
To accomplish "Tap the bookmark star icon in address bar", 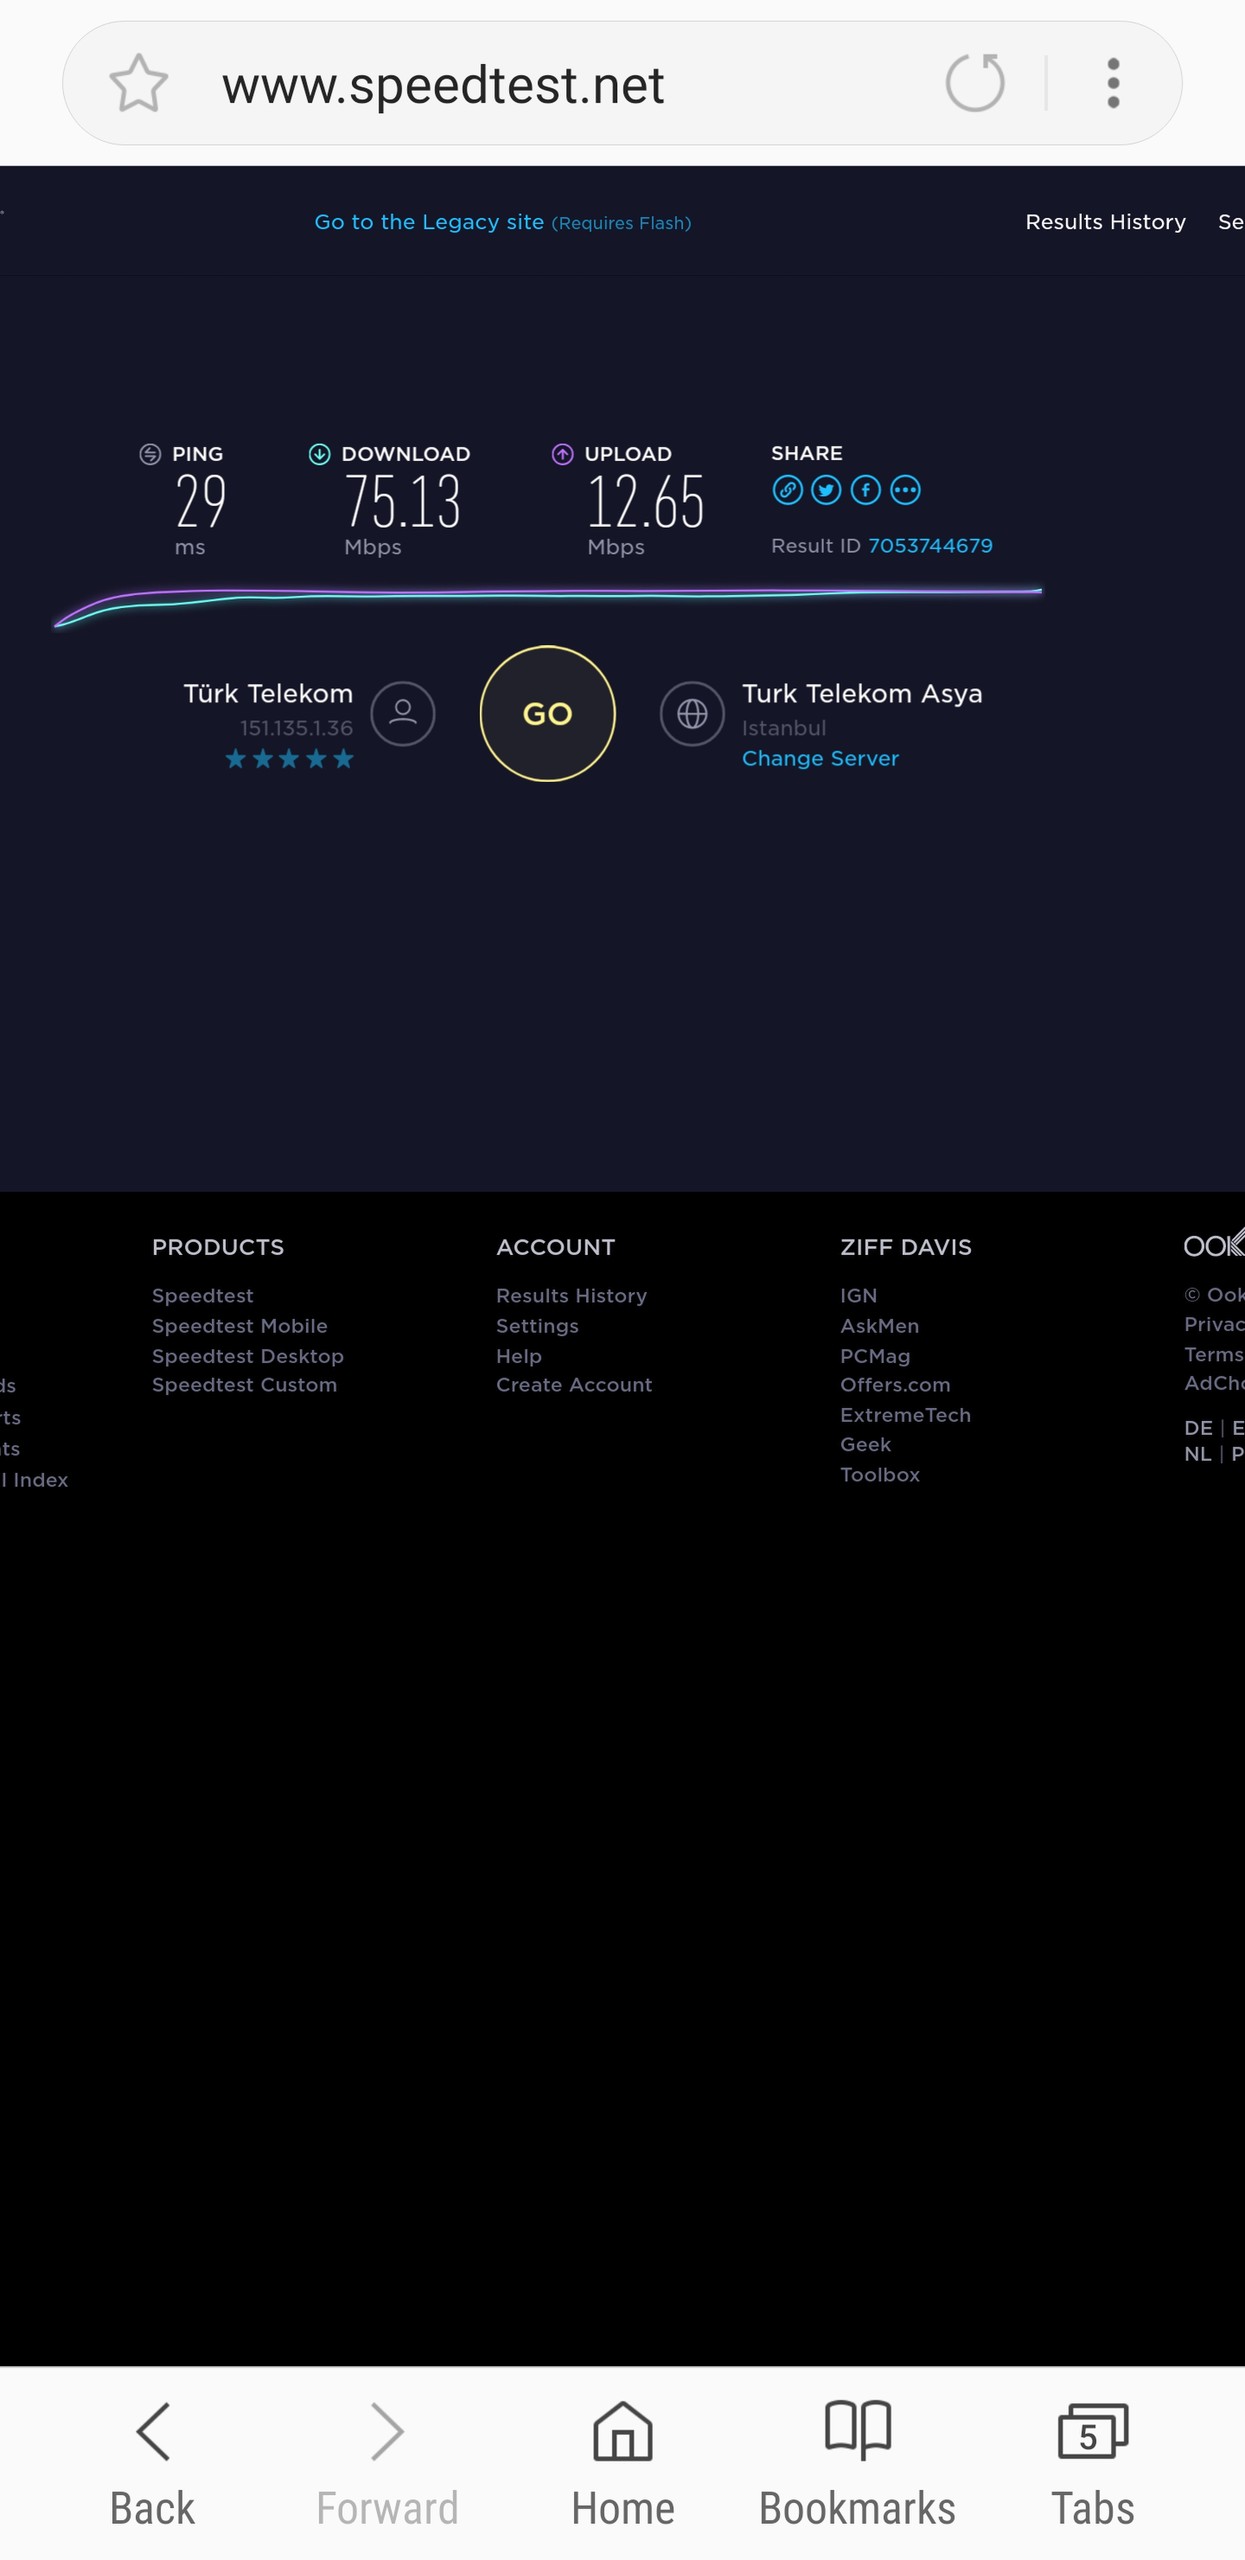I will tap(138, 83).
